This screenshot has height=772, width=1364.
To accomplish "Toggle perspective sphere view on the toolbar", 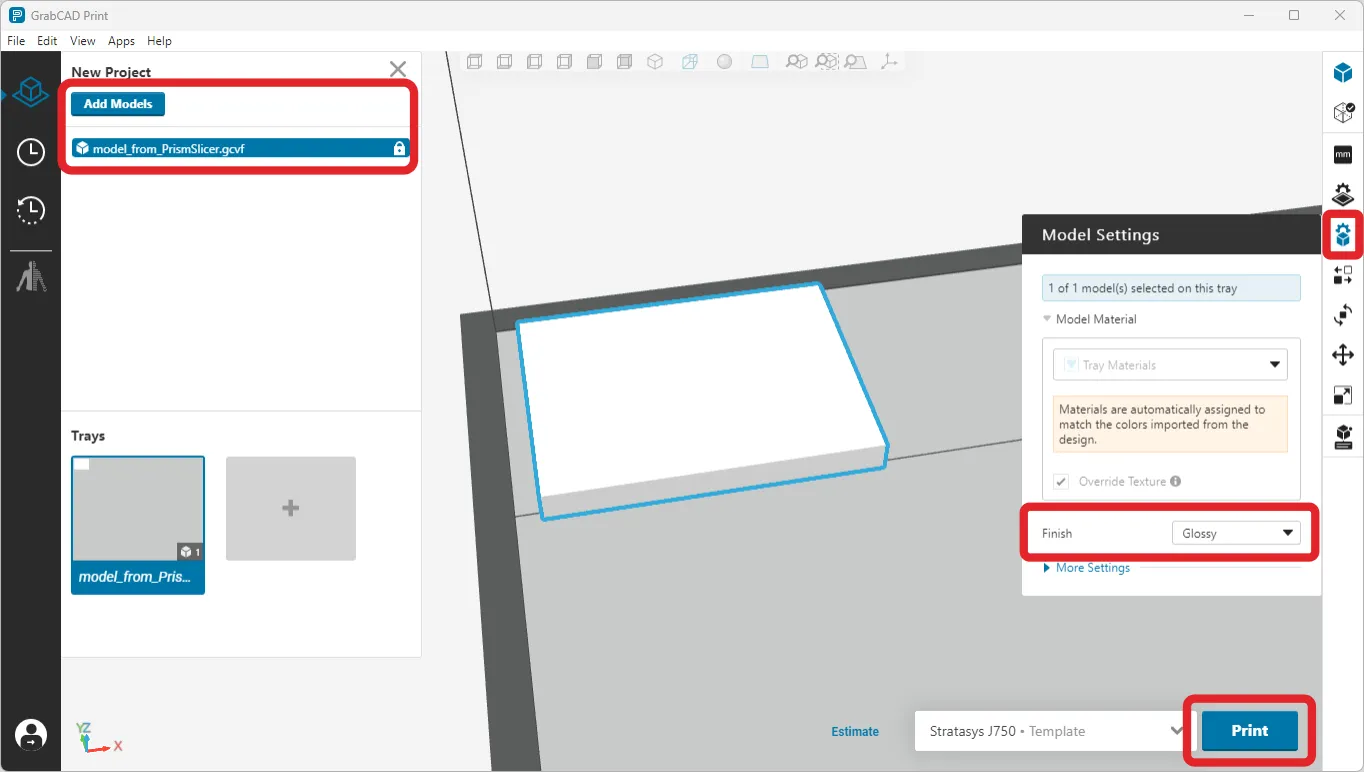I will 724,61.
